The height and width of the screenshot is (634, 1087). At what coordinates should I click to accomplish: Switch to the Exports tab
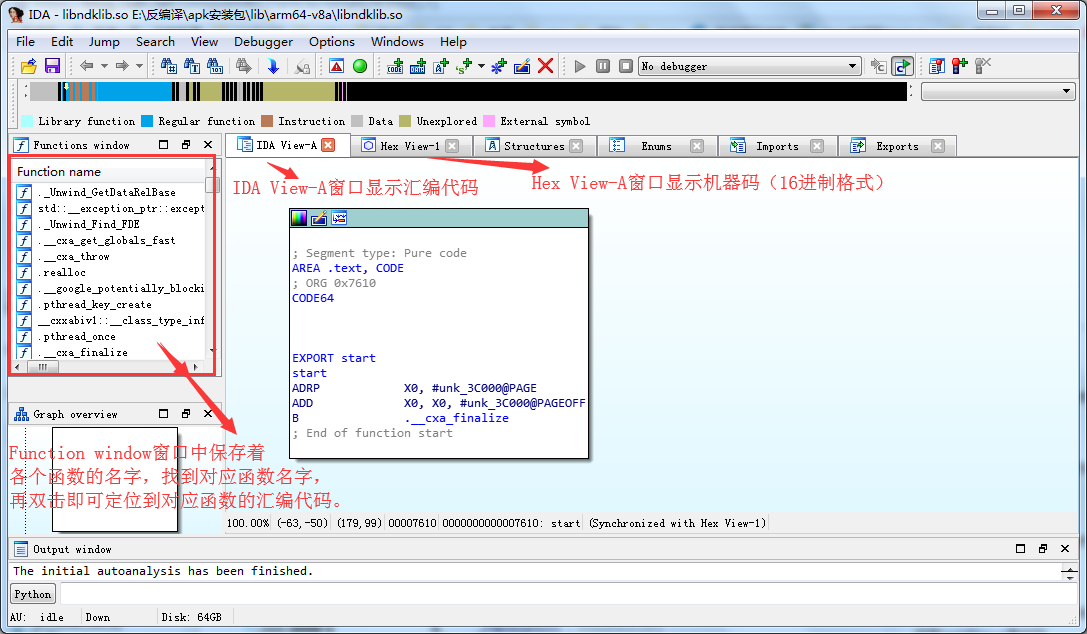point(897,146)
